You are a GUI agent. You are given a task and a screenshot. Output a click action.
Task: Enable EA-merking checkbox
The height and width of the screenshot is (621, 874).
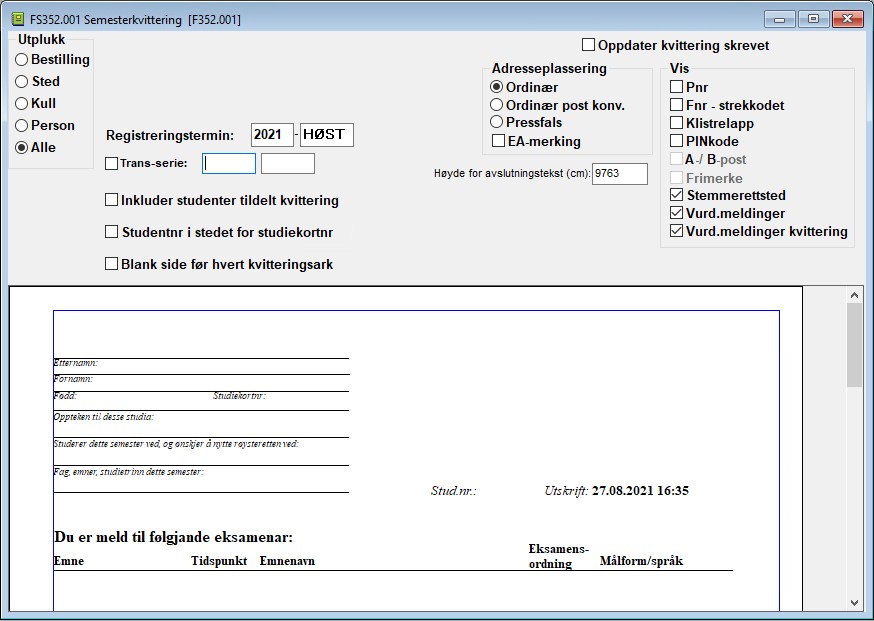coord(498,141)
